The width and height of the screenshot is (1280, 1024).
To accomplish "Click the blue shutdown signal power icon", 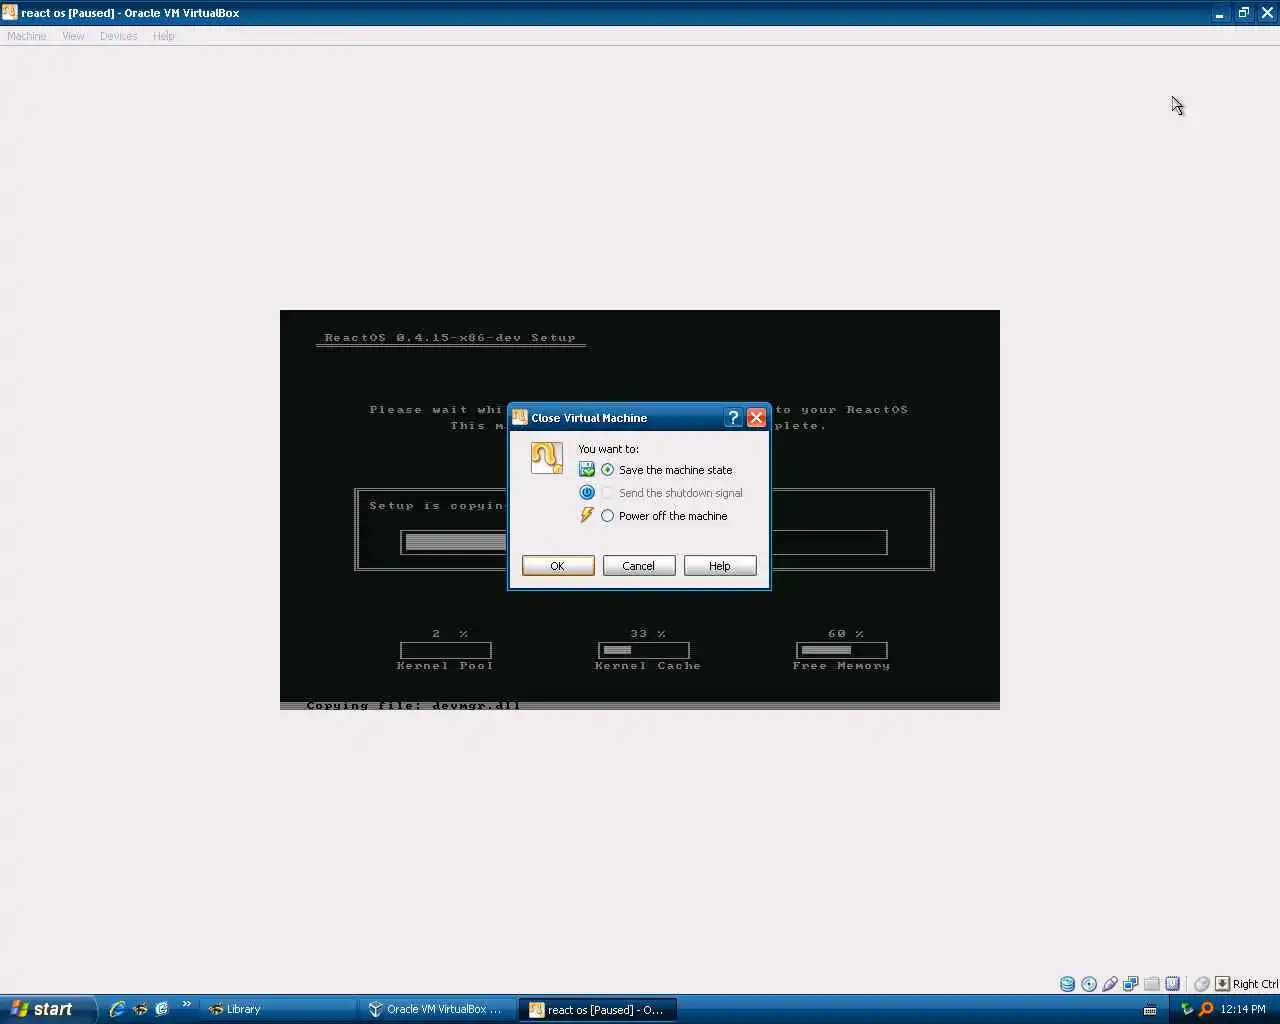I will [587, 493].
